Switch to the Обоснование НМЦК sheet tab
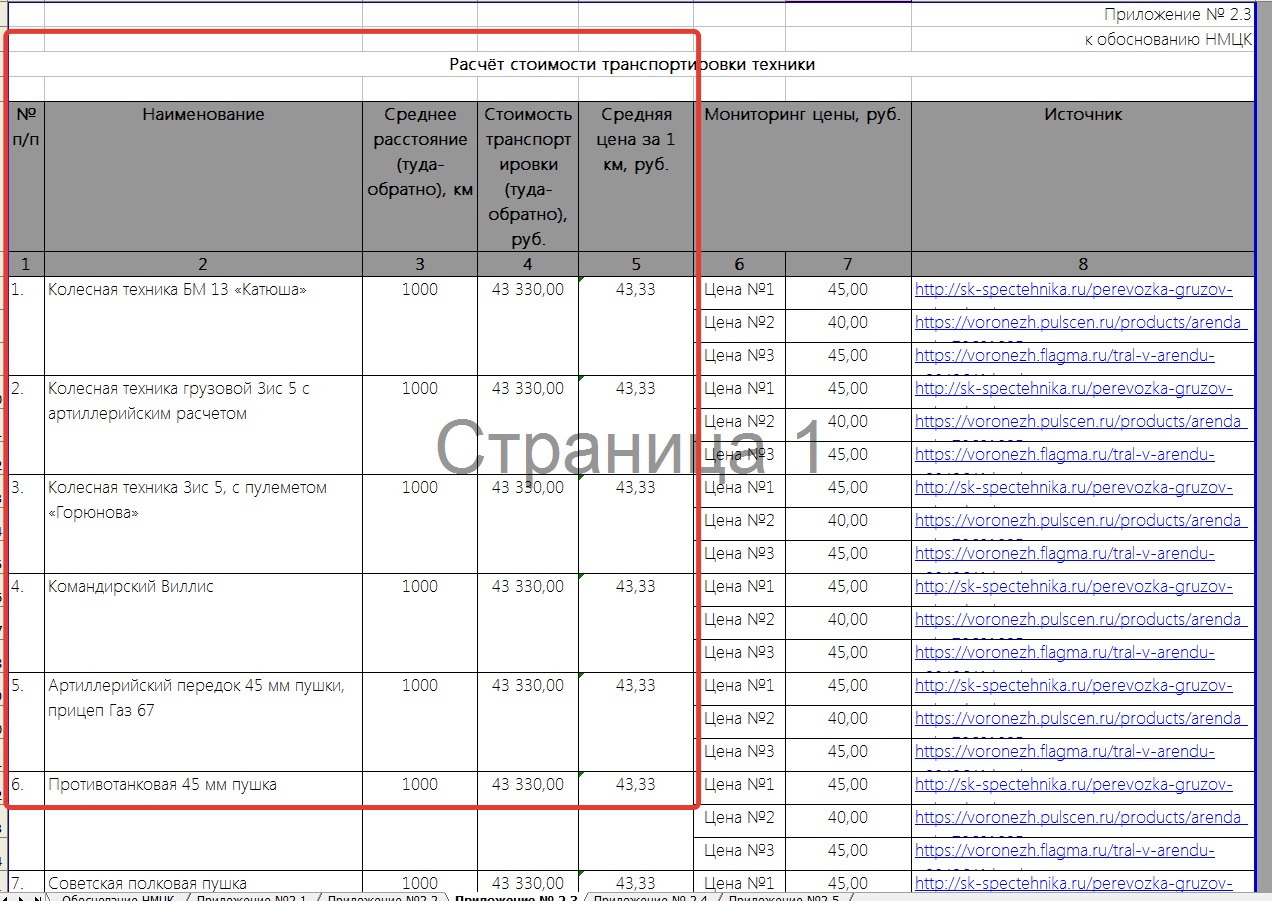This screenshot has width=1272, height=901. (x=117, y=898)
